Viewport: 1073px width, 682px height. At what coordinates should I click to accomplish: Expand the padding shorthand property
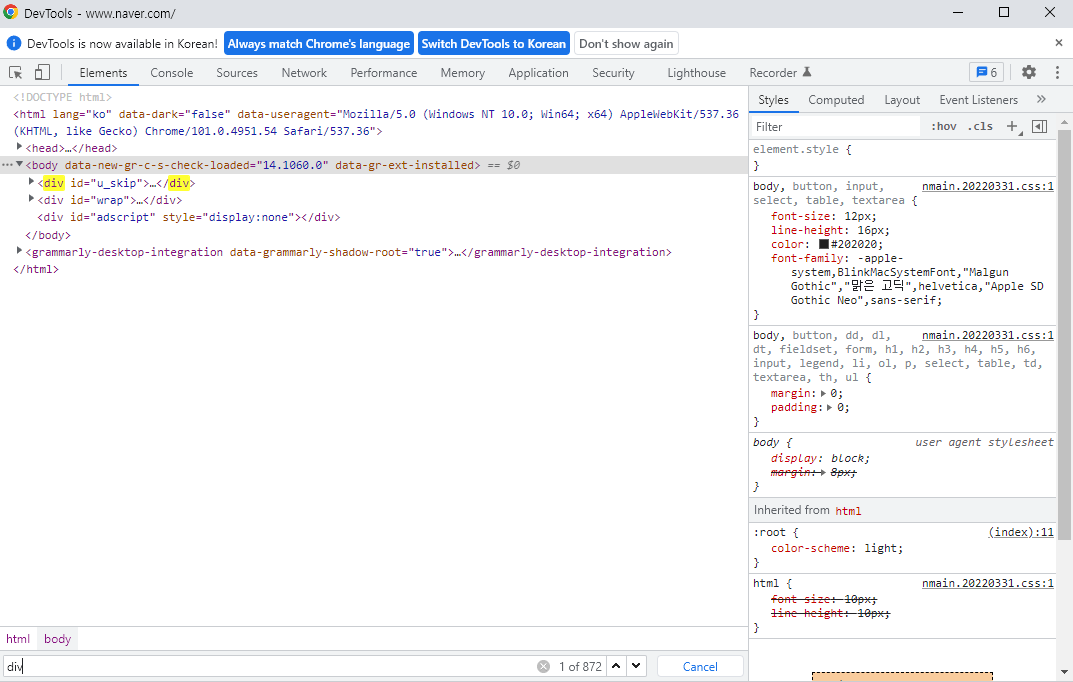(829, 408)
